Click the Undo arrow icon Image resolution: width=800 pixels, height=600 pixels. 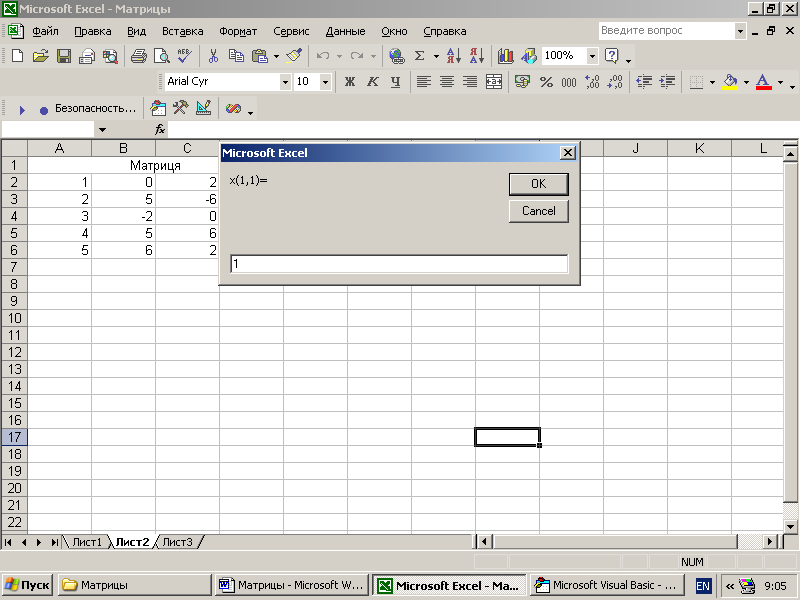coord(322,56)
